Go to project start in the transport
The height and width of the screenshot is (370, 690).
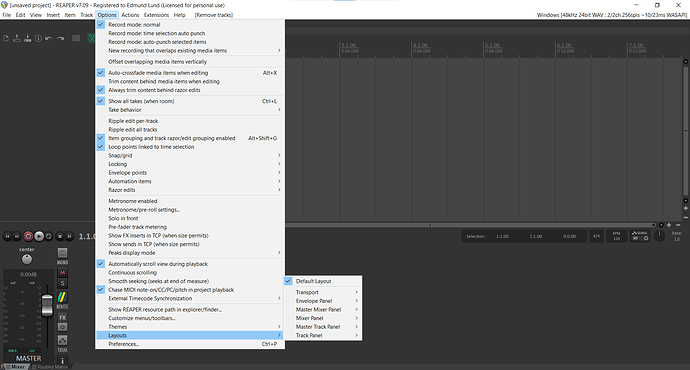coord(7,236)
